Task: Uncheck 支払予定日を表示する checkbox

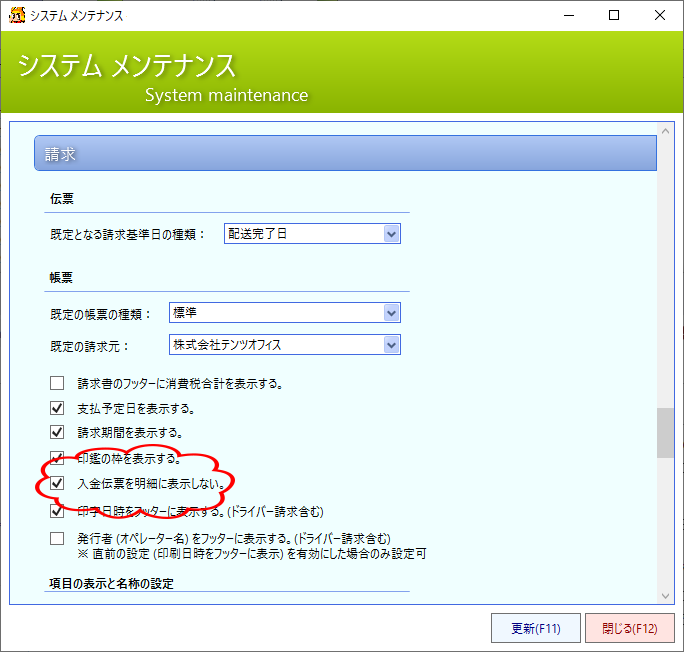Action: pyautogui.click(x=57, y=408)
